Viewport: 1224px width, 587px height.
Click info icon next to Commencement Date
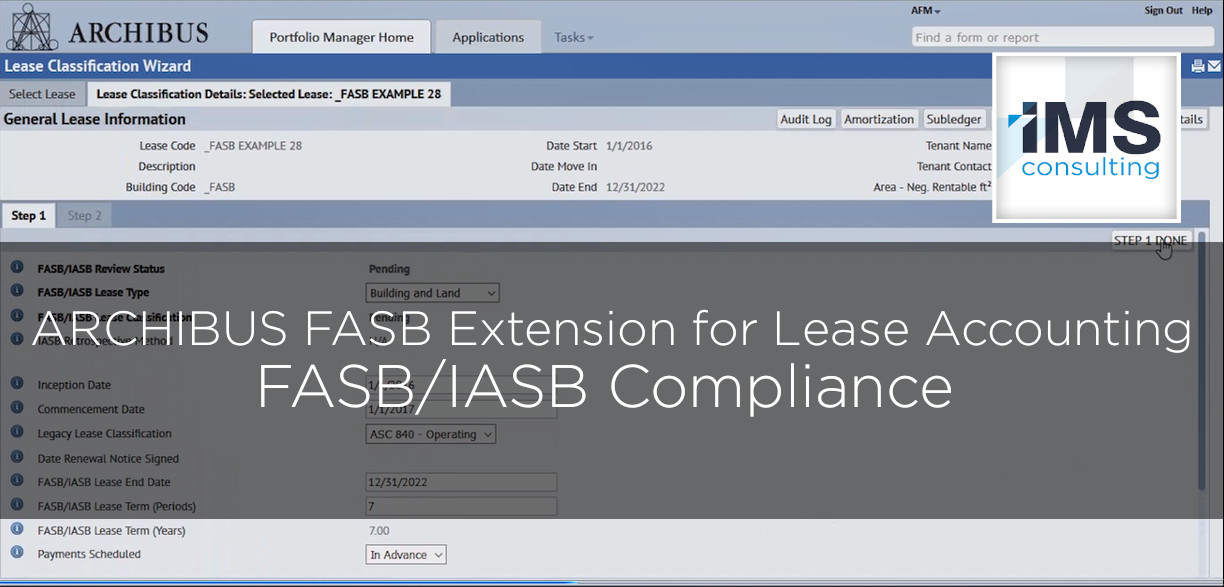[x=17, y=408]
